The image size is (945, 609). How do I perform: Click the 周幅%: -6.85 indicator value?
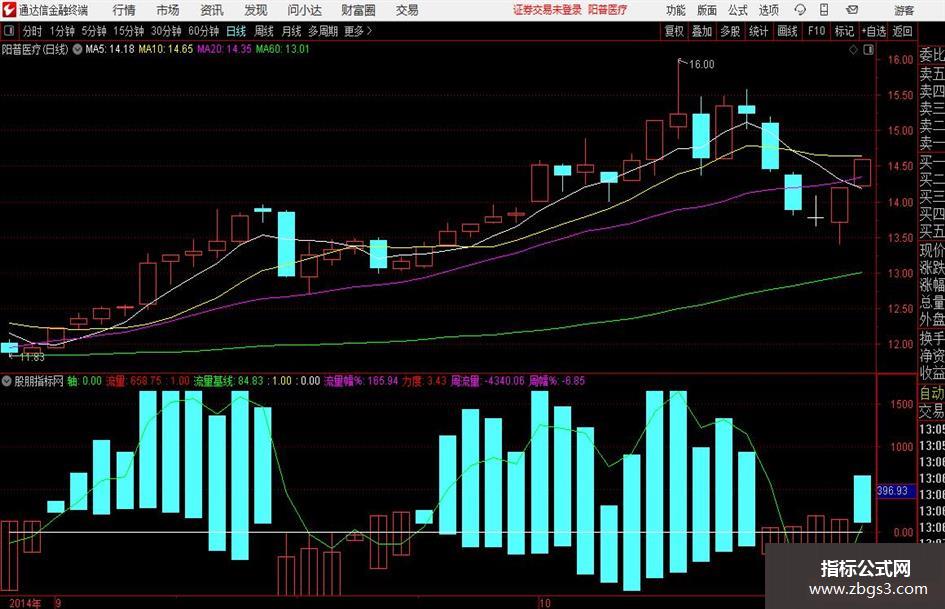[557, 381]
